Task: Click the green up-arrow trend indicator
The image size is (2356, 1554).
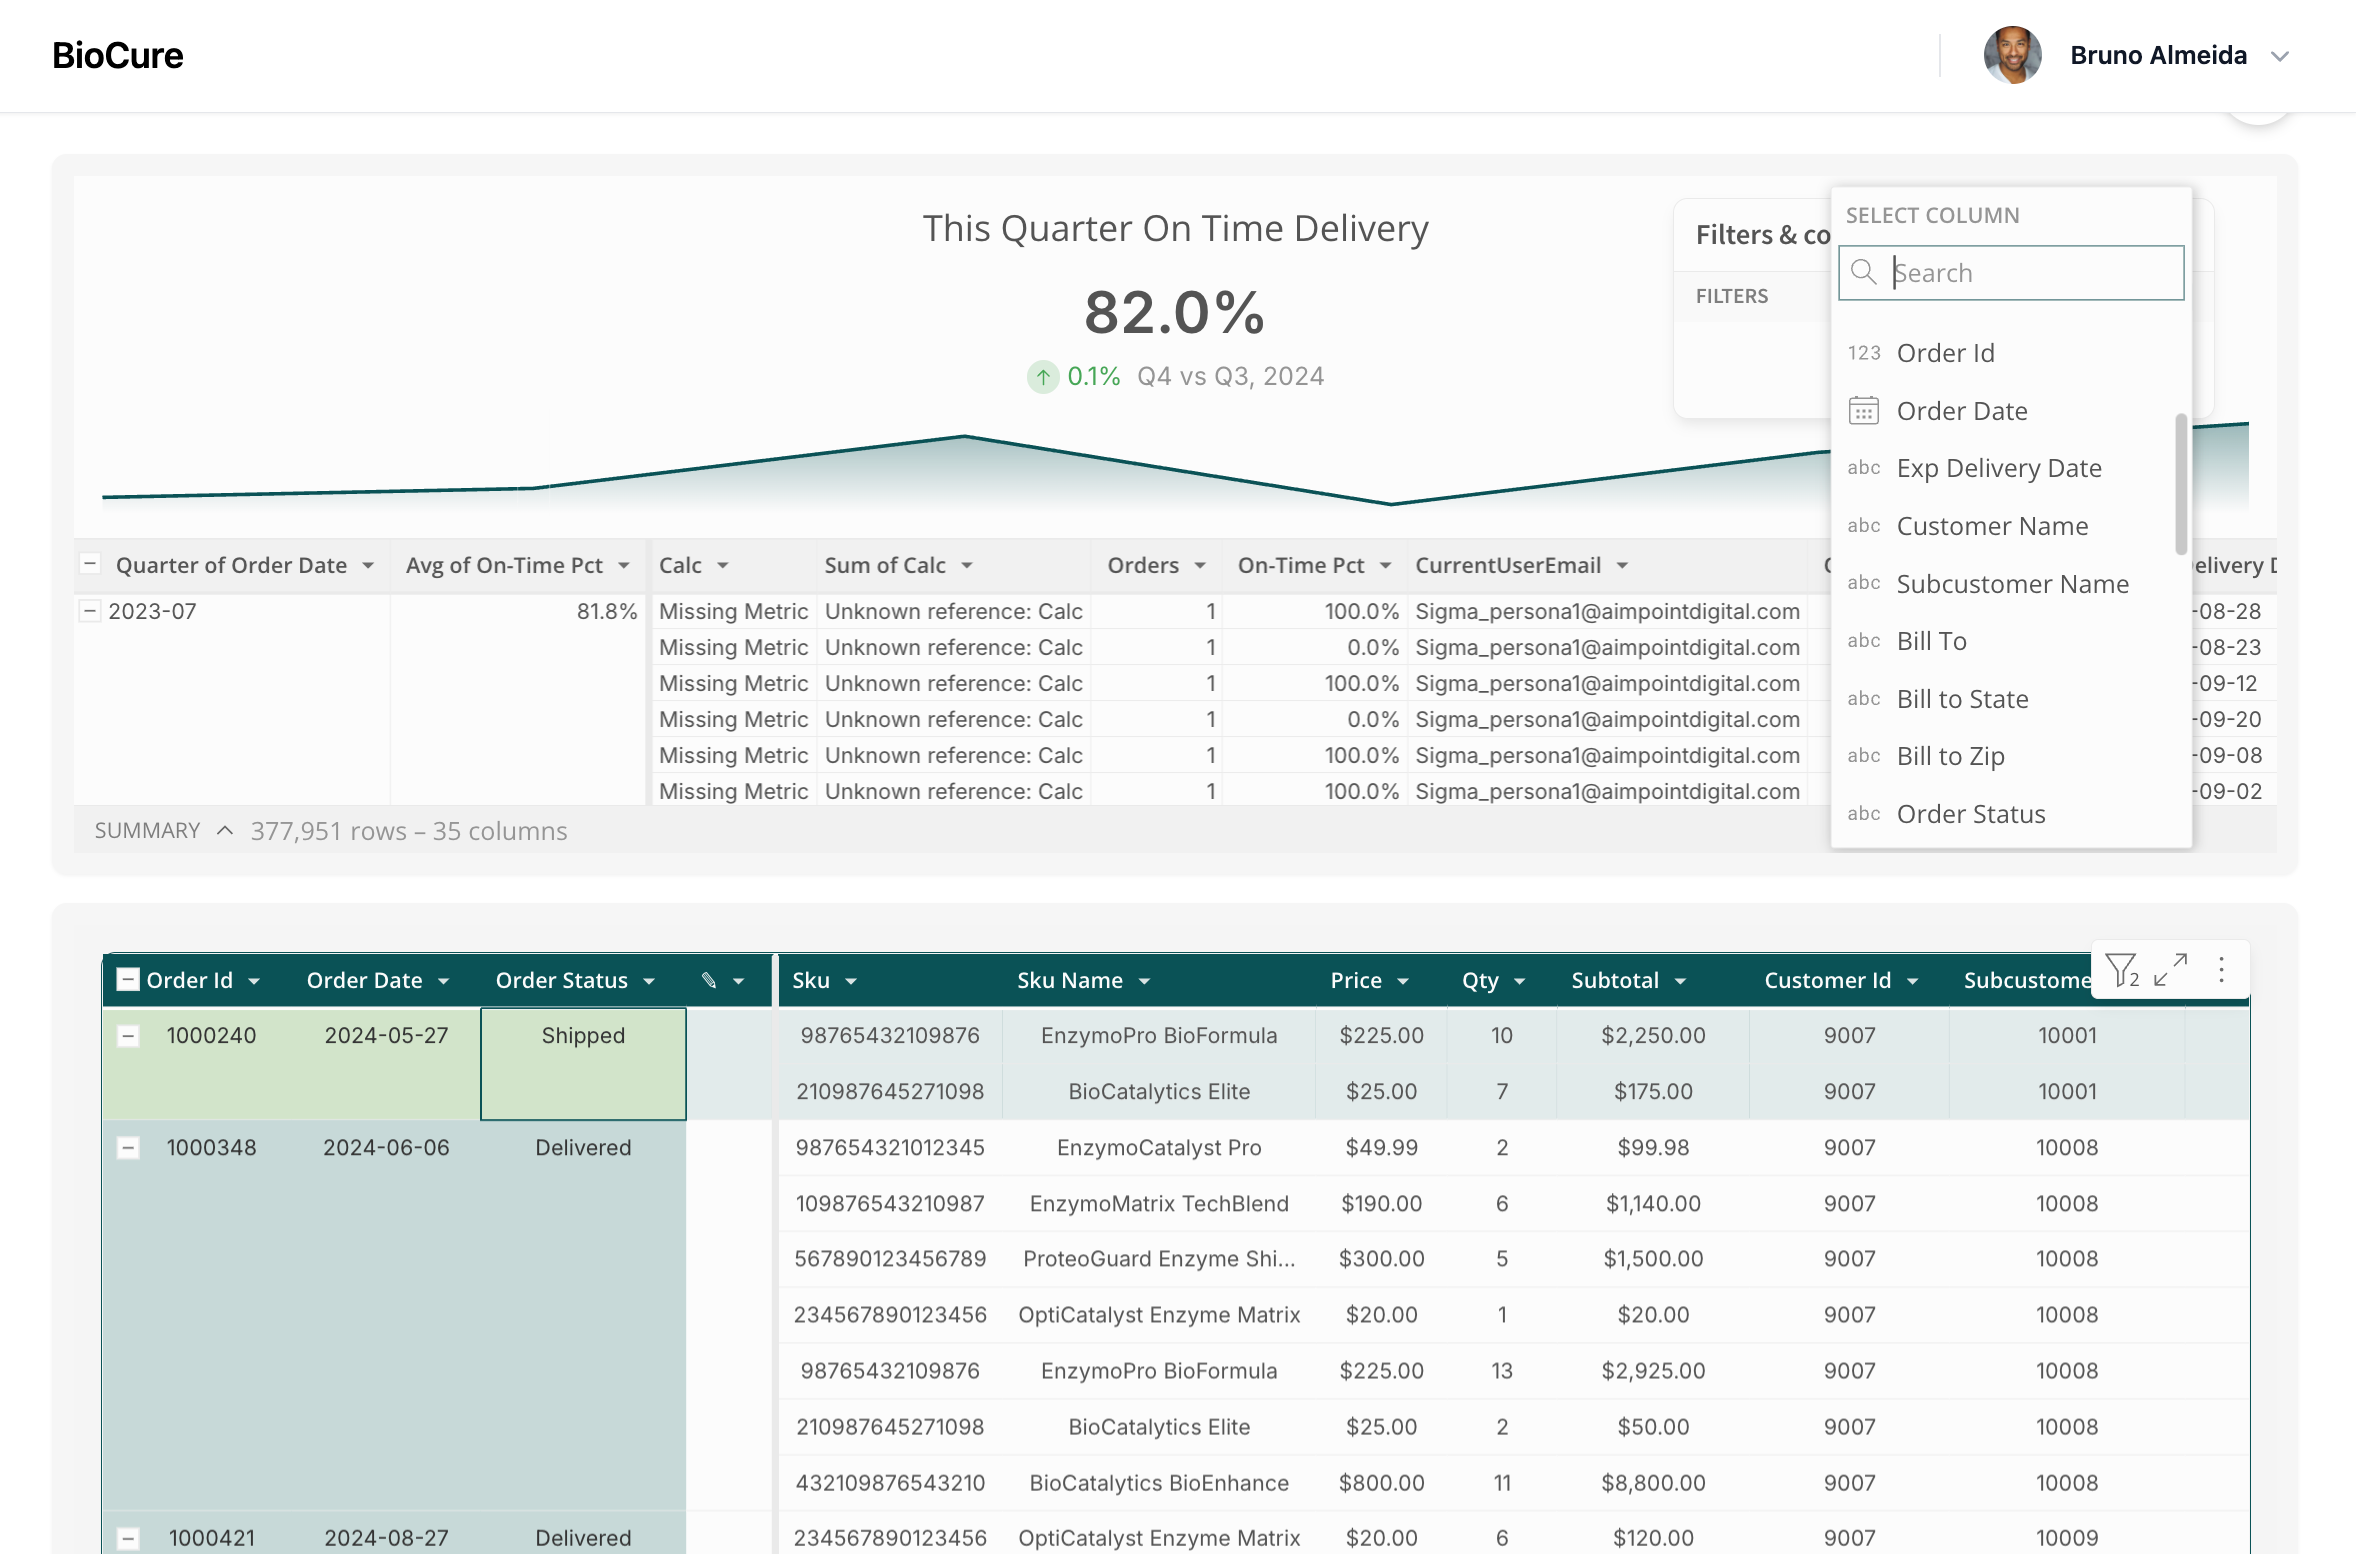Action: (1043, 377)
